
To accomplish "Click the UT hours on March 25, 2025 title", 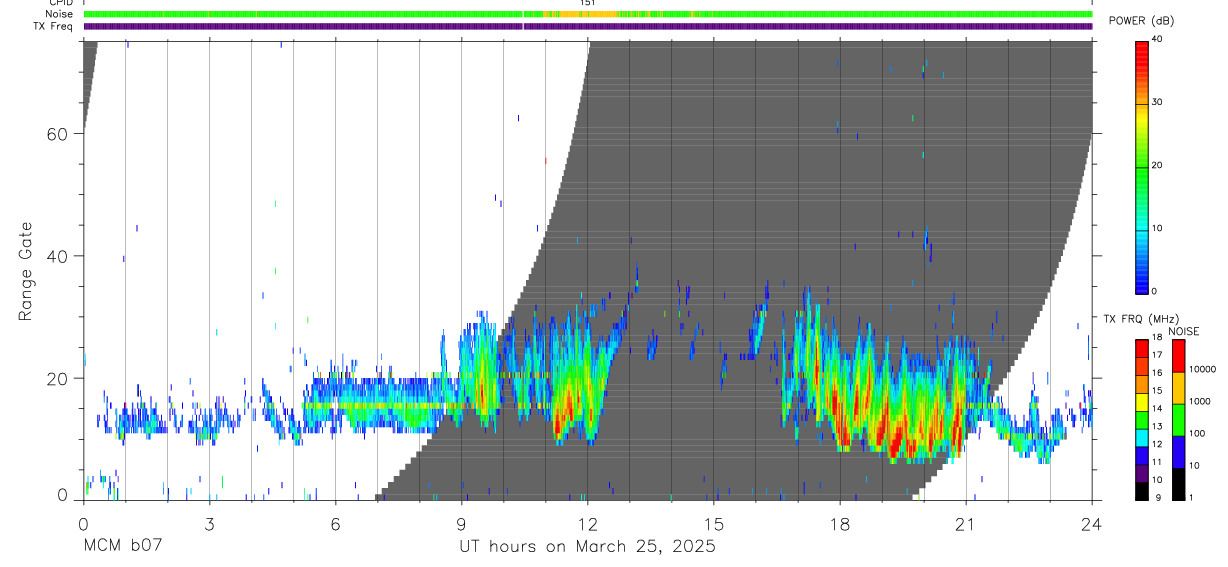I will tap(587, 547).
